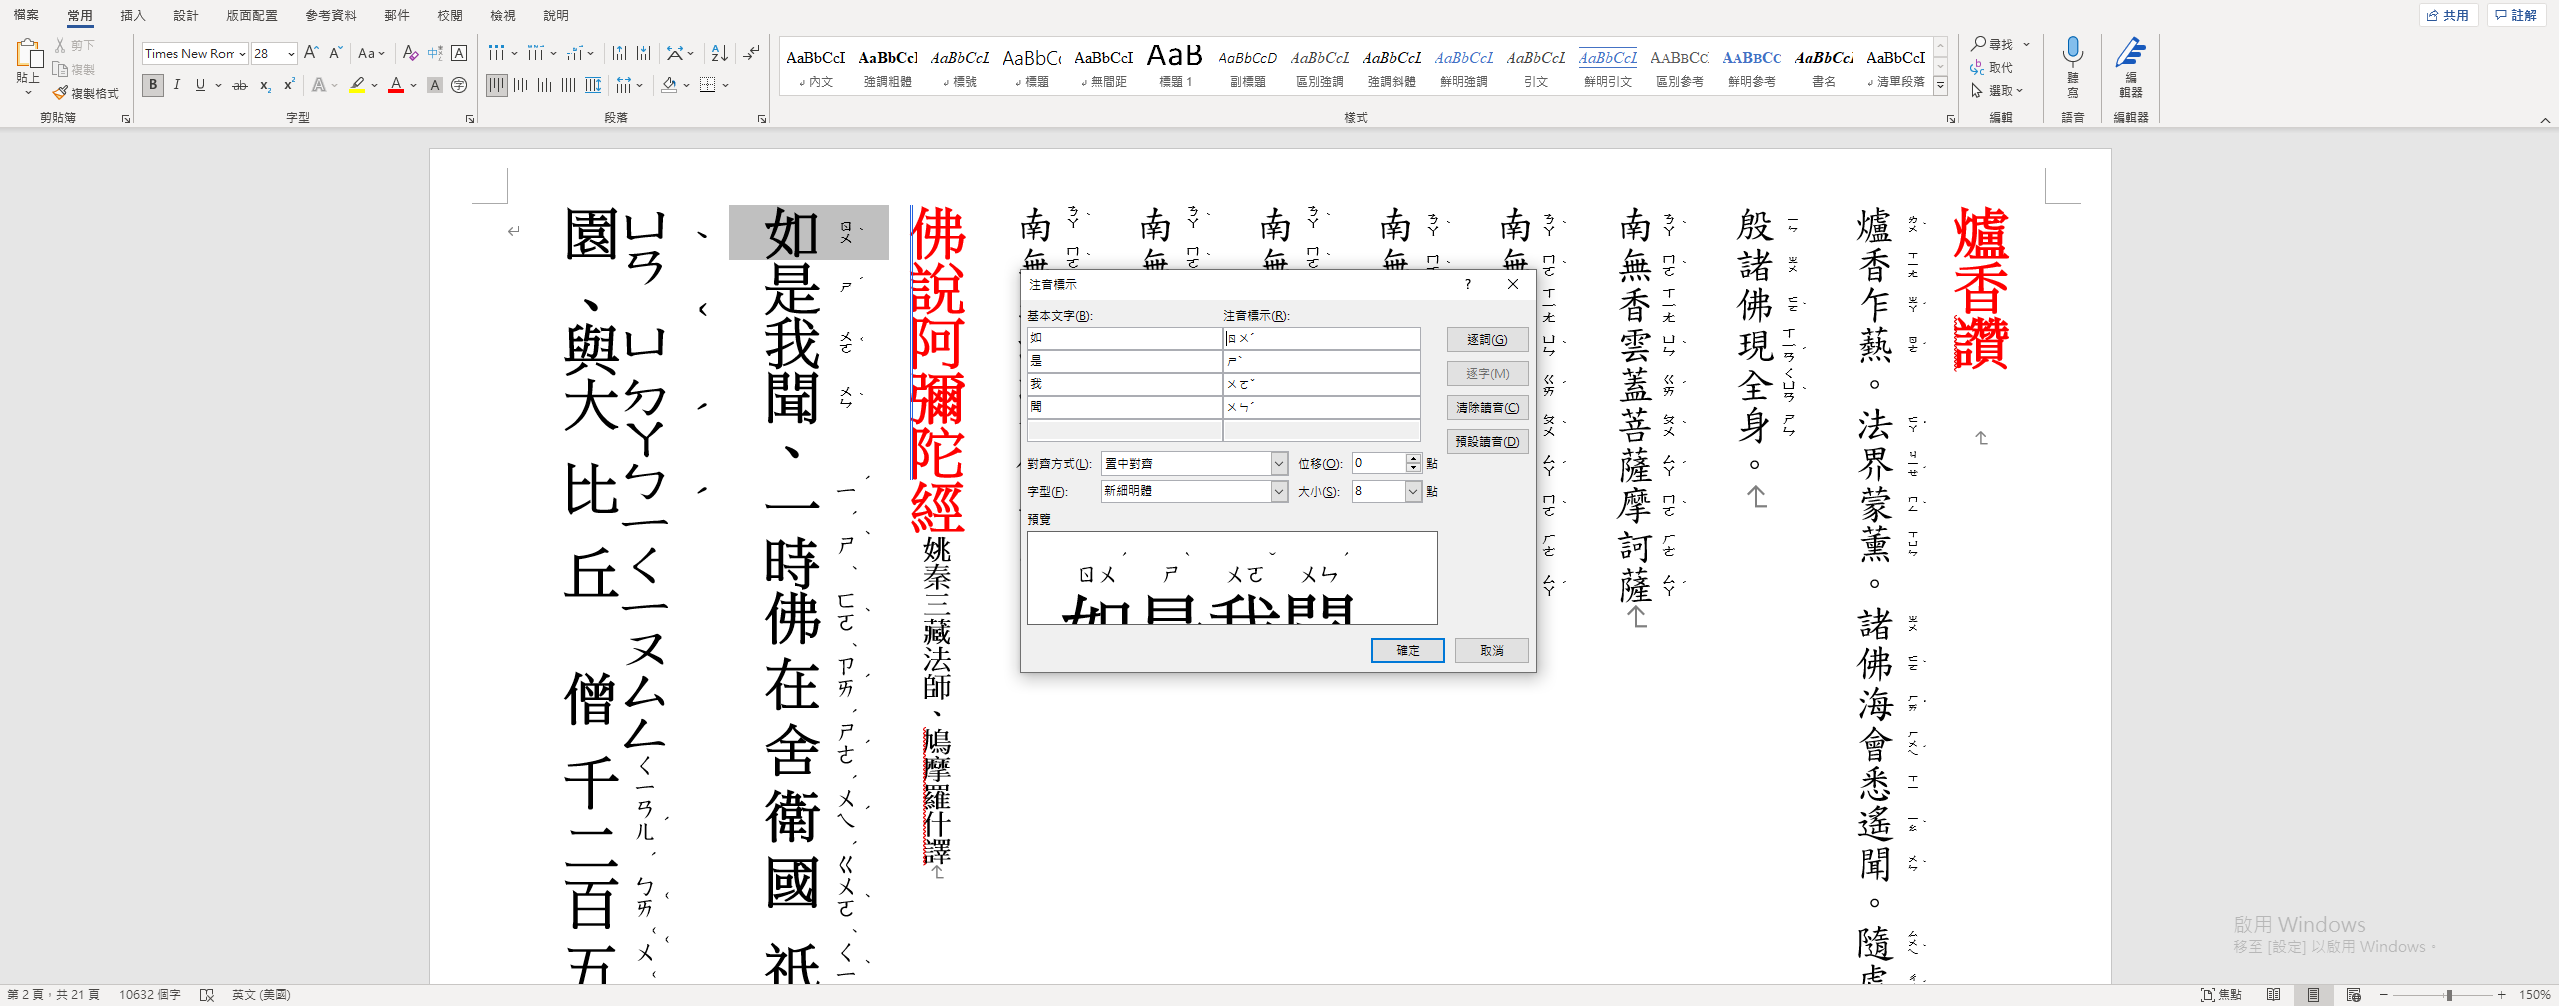The width and height of the screenshot is (2560, 1006).
Task: Click the yellow text highlight color button
Action: 357,85
